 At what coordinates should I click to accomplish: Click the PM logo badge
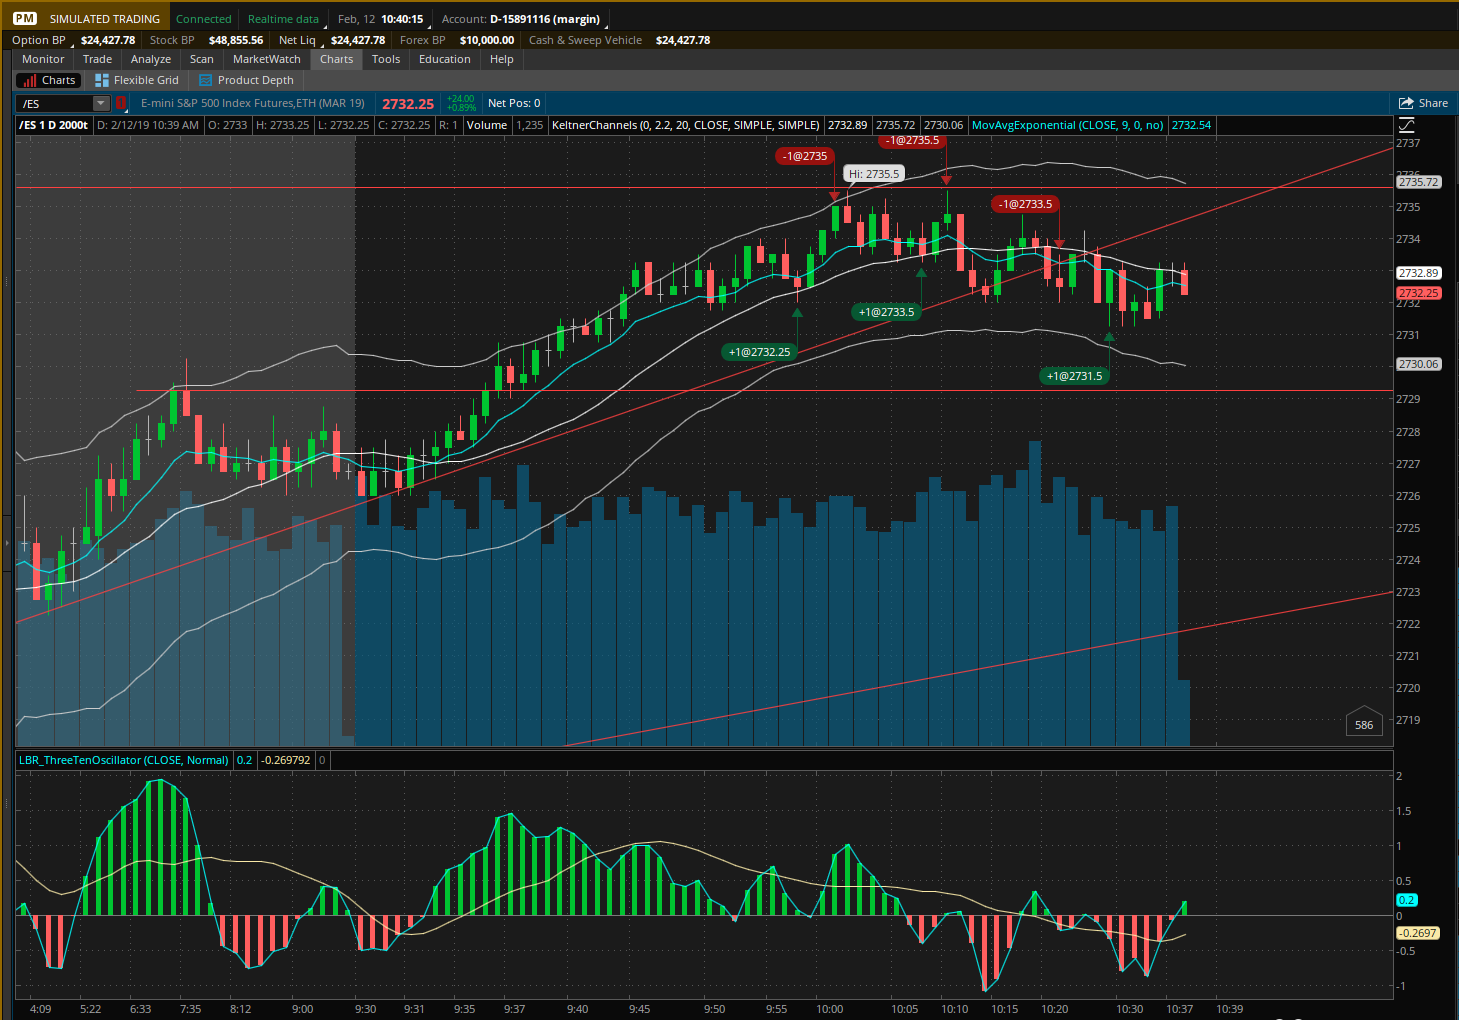point(25,19)
